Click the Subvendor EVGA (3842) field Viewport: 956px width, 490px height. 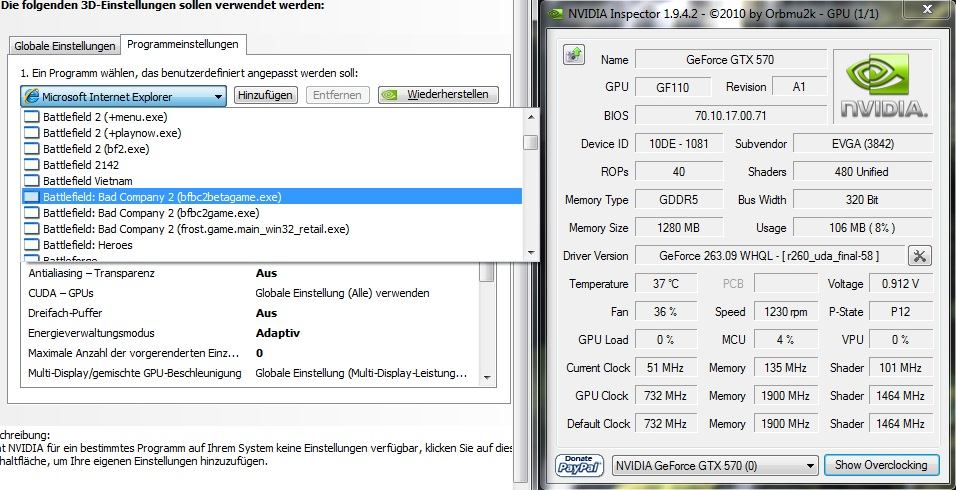[863, 144]
